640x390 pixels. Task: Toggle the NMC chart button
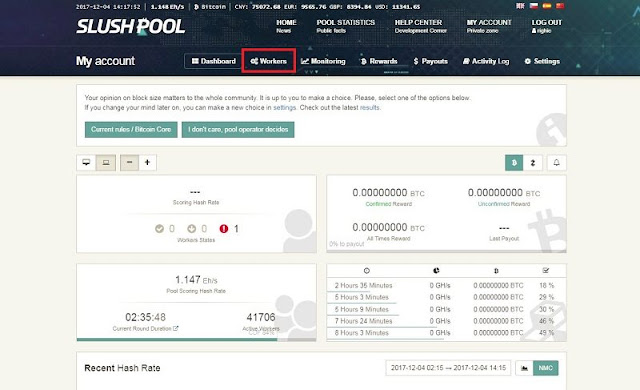tap(546, 368)
